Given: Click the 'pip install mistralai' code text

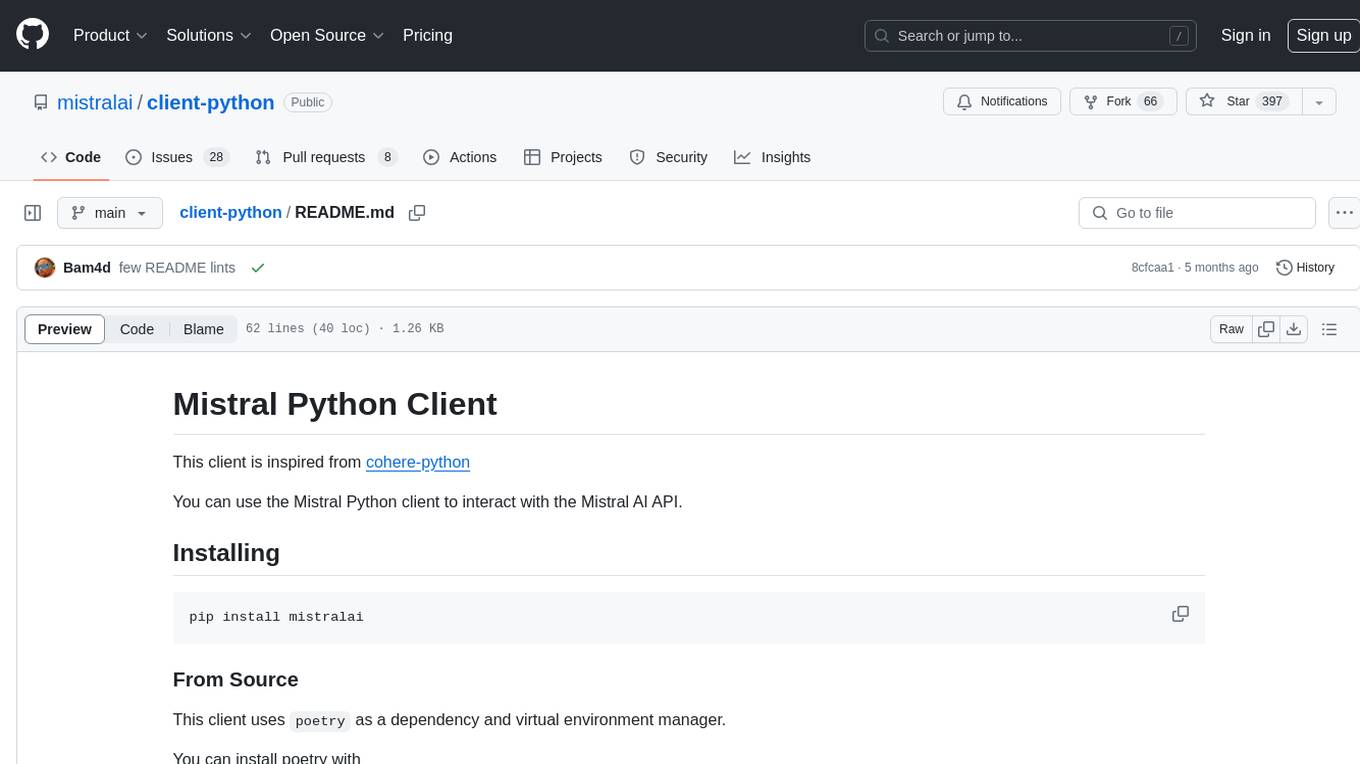Looking at the screenshot, I should 276,617.
